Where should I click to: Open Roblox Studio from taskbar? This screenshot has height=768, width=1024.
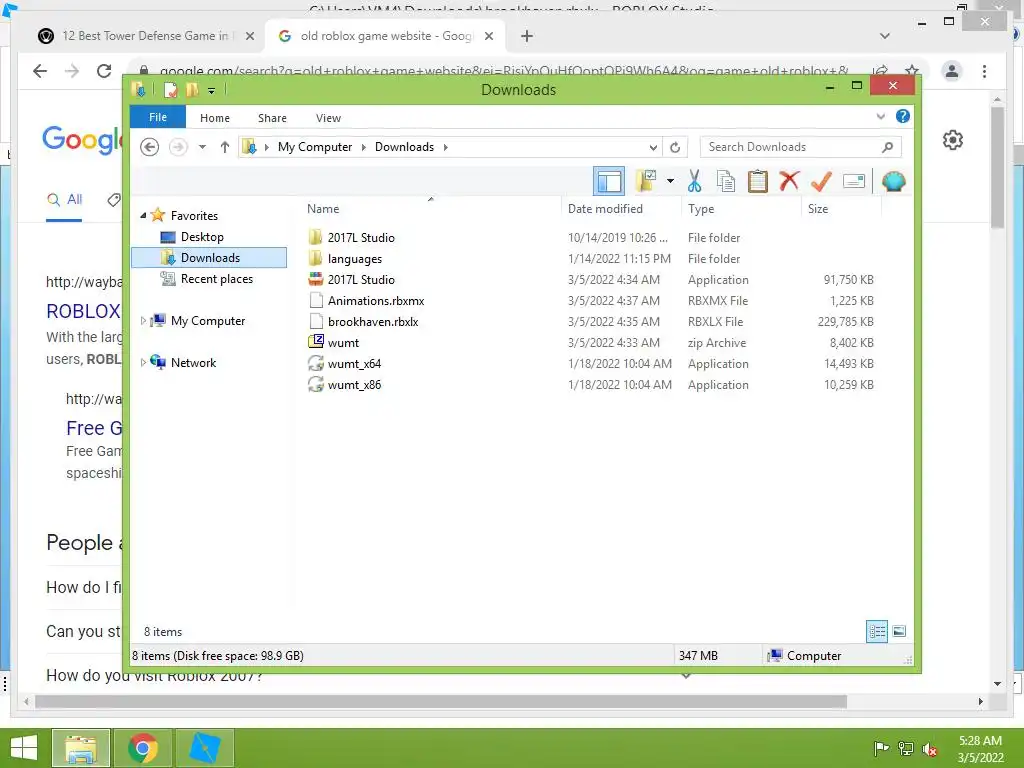click(x=205, y=748)
